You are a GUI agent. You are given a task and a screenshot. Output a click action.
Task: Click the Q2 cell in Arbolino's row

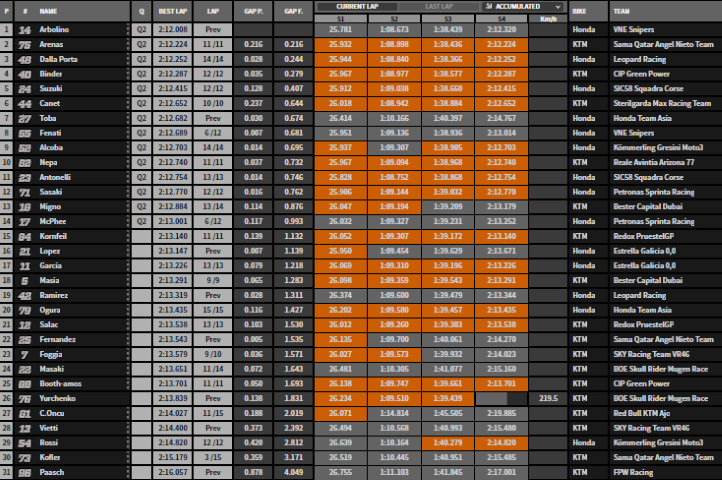(141, 29)
